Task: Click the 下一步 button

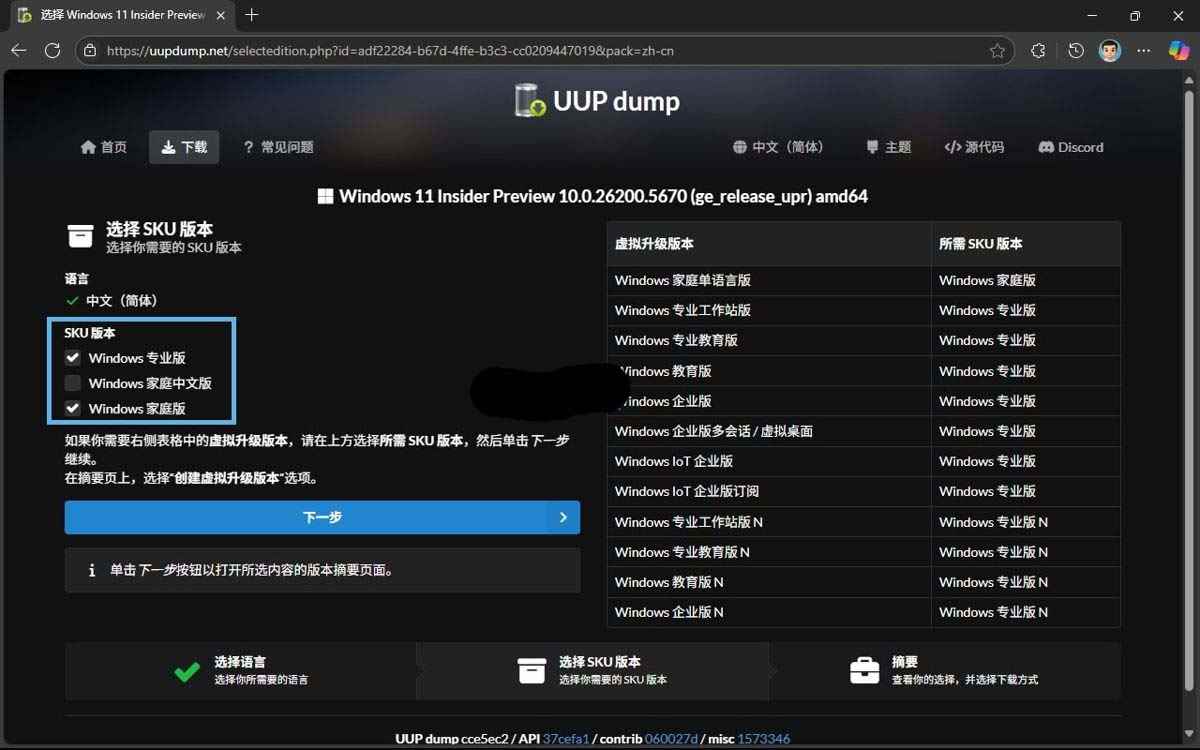Action: click(322, 518)
